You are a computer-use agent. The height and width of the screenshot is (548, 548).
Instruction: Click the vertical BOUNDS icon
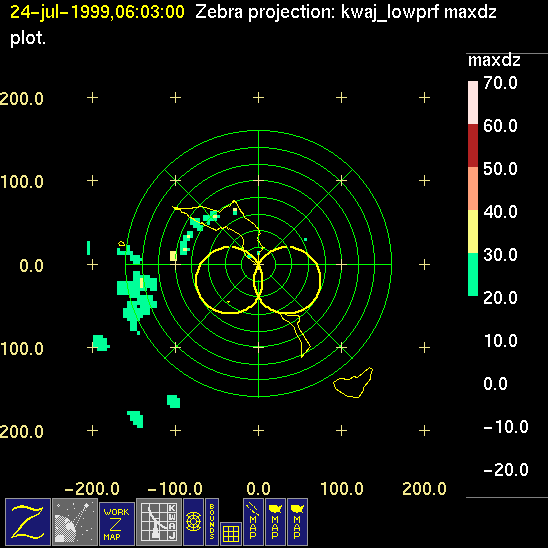pyautogui.click(x=212, y=522)
